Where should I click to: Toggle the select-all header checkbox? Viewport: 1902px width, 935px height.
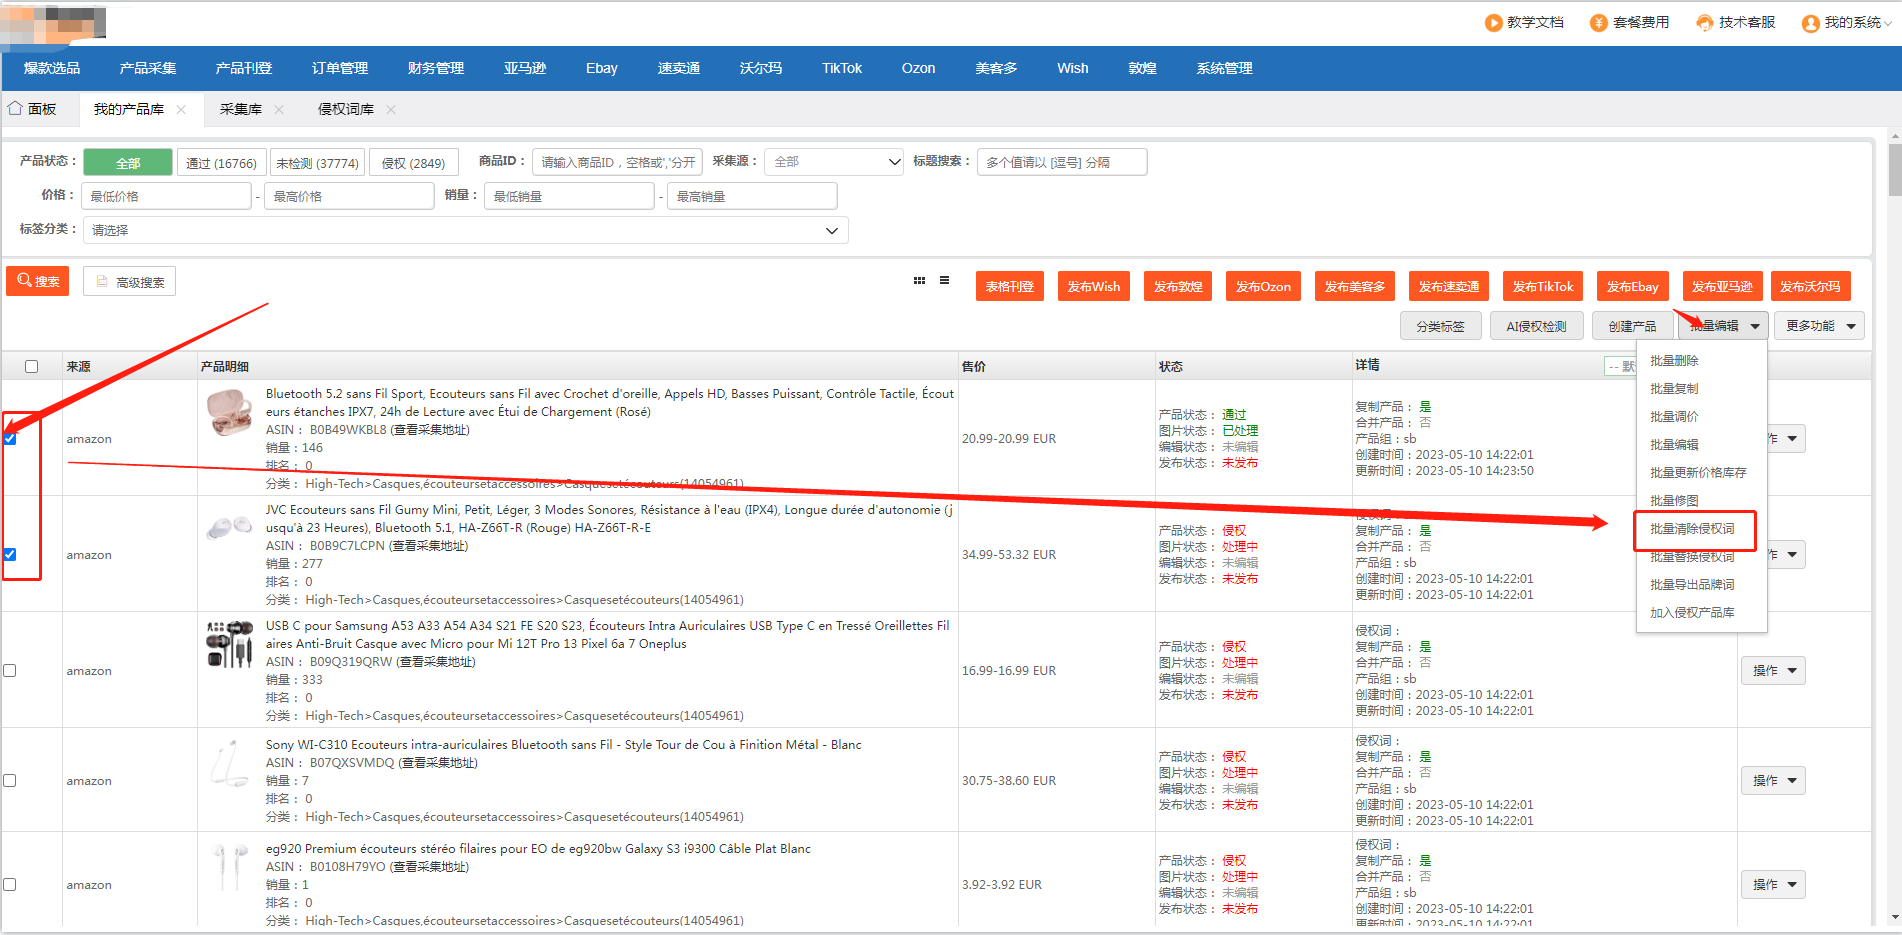pos(31,366)
